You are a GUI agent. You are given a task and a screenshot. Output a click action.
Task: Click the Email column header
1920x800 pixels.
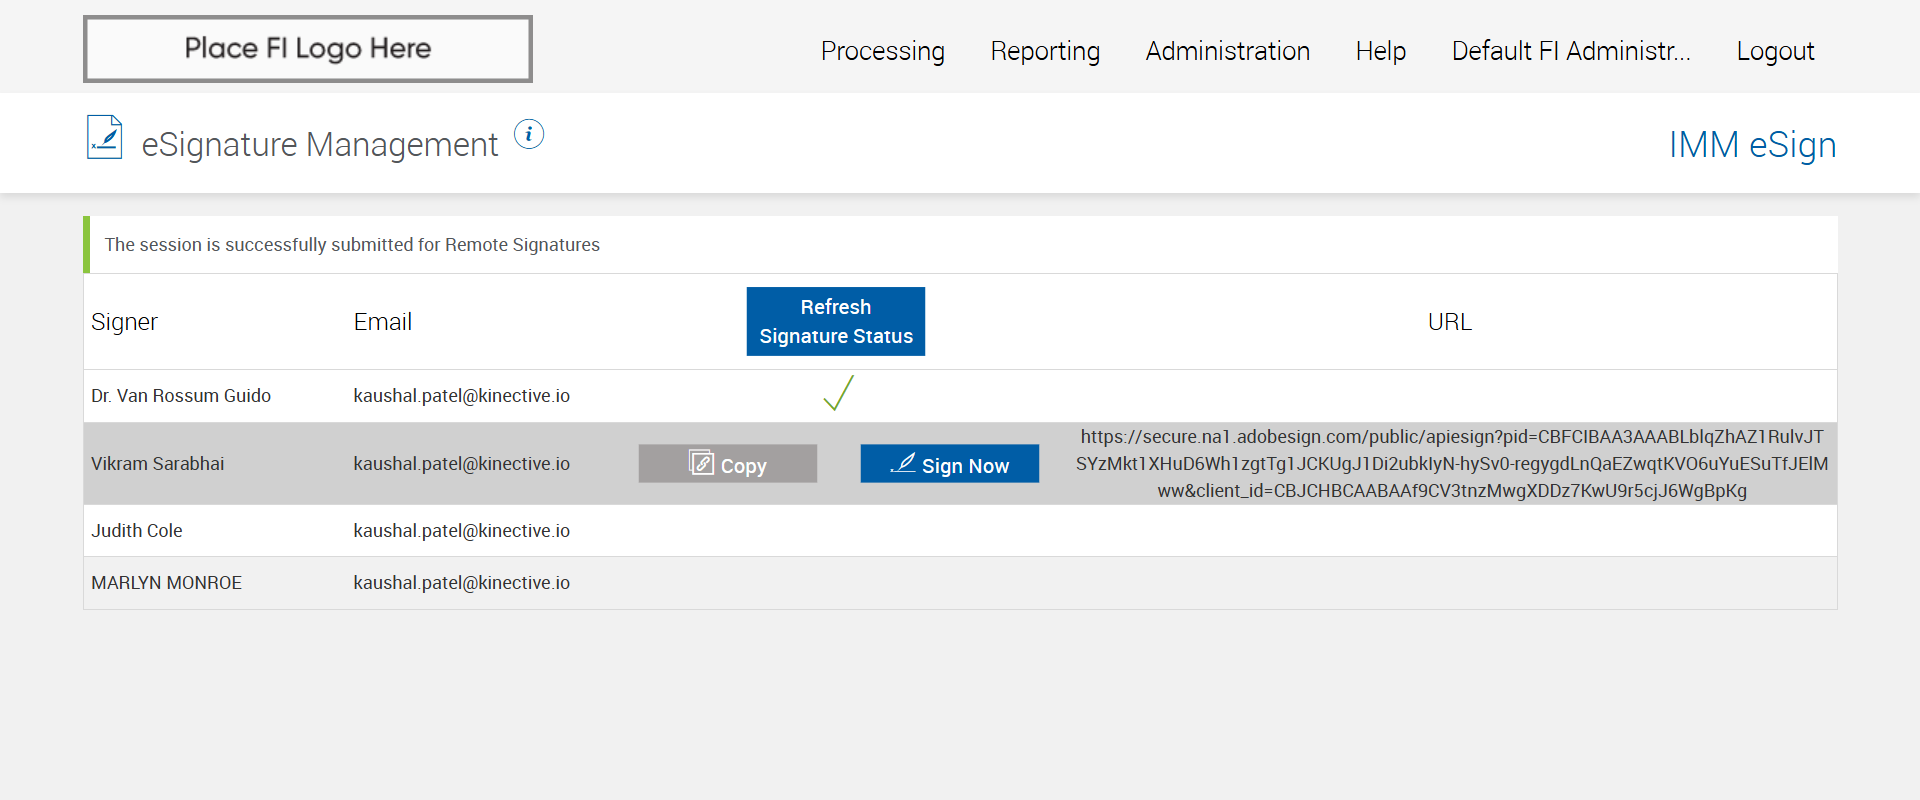click(x=383, y=322)
